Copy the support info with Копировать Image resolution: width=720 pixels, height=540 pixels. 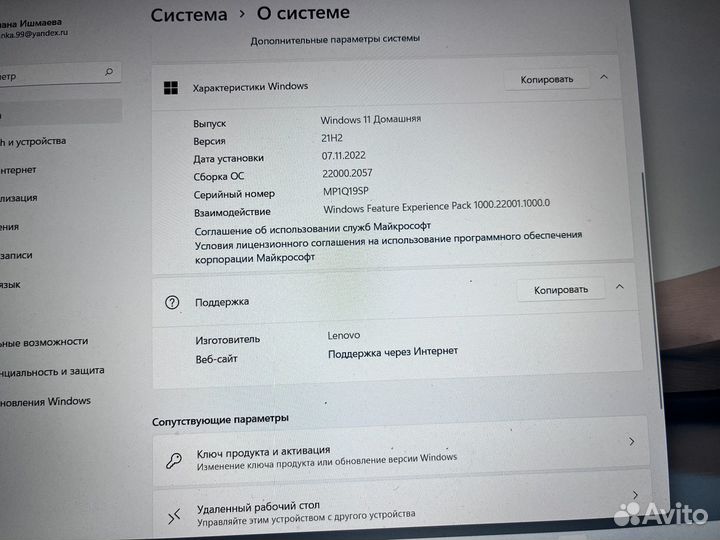point(561,290)
